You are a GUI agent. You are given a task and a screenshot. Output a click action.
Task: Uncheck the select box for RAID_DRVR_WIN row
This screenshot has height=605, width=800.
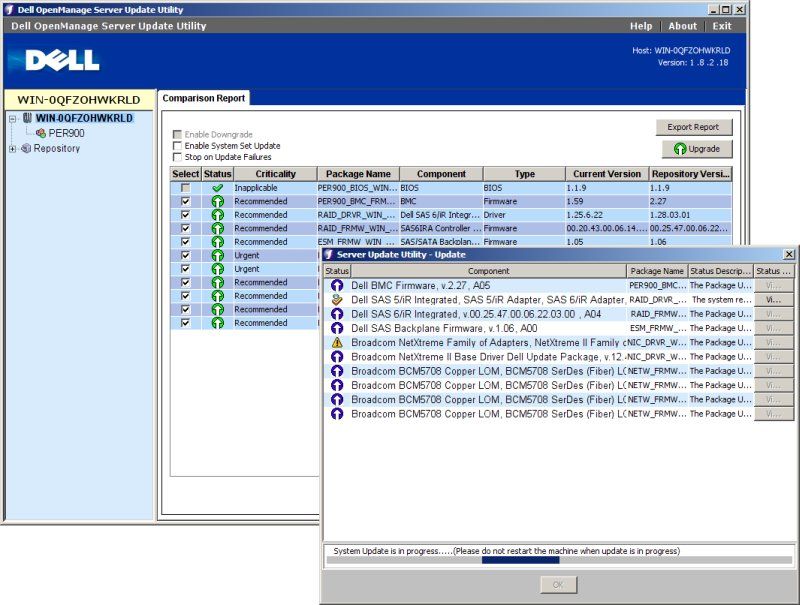[185, 215]
